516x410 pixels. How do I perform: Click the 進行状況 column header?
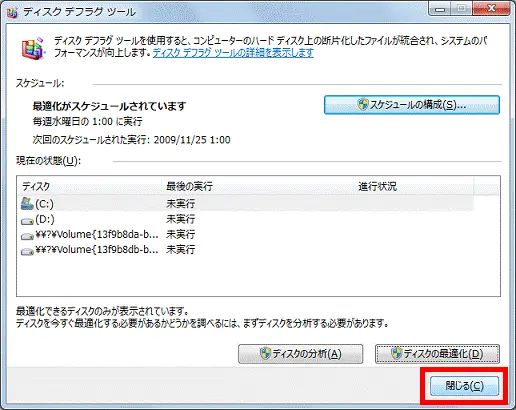click(413, 186)
